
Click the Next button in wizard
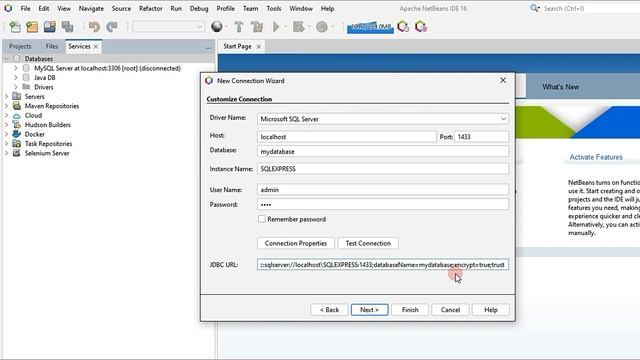coord(369,310)
